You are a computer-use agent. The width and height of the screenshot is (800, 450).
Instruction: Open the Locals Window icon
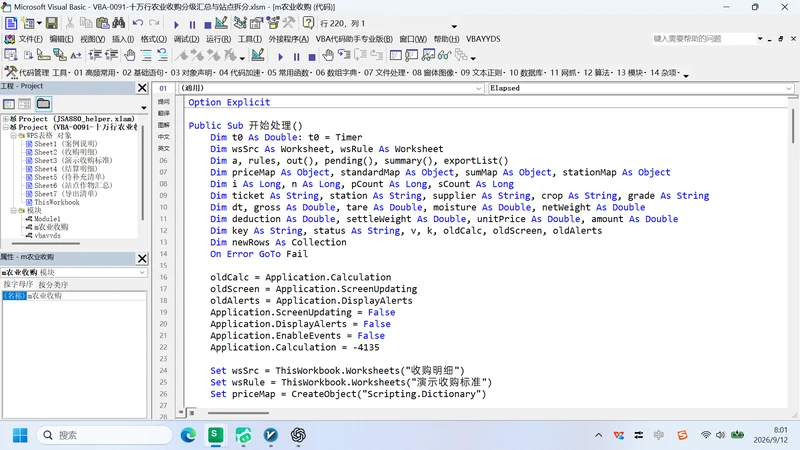[395, 55]
